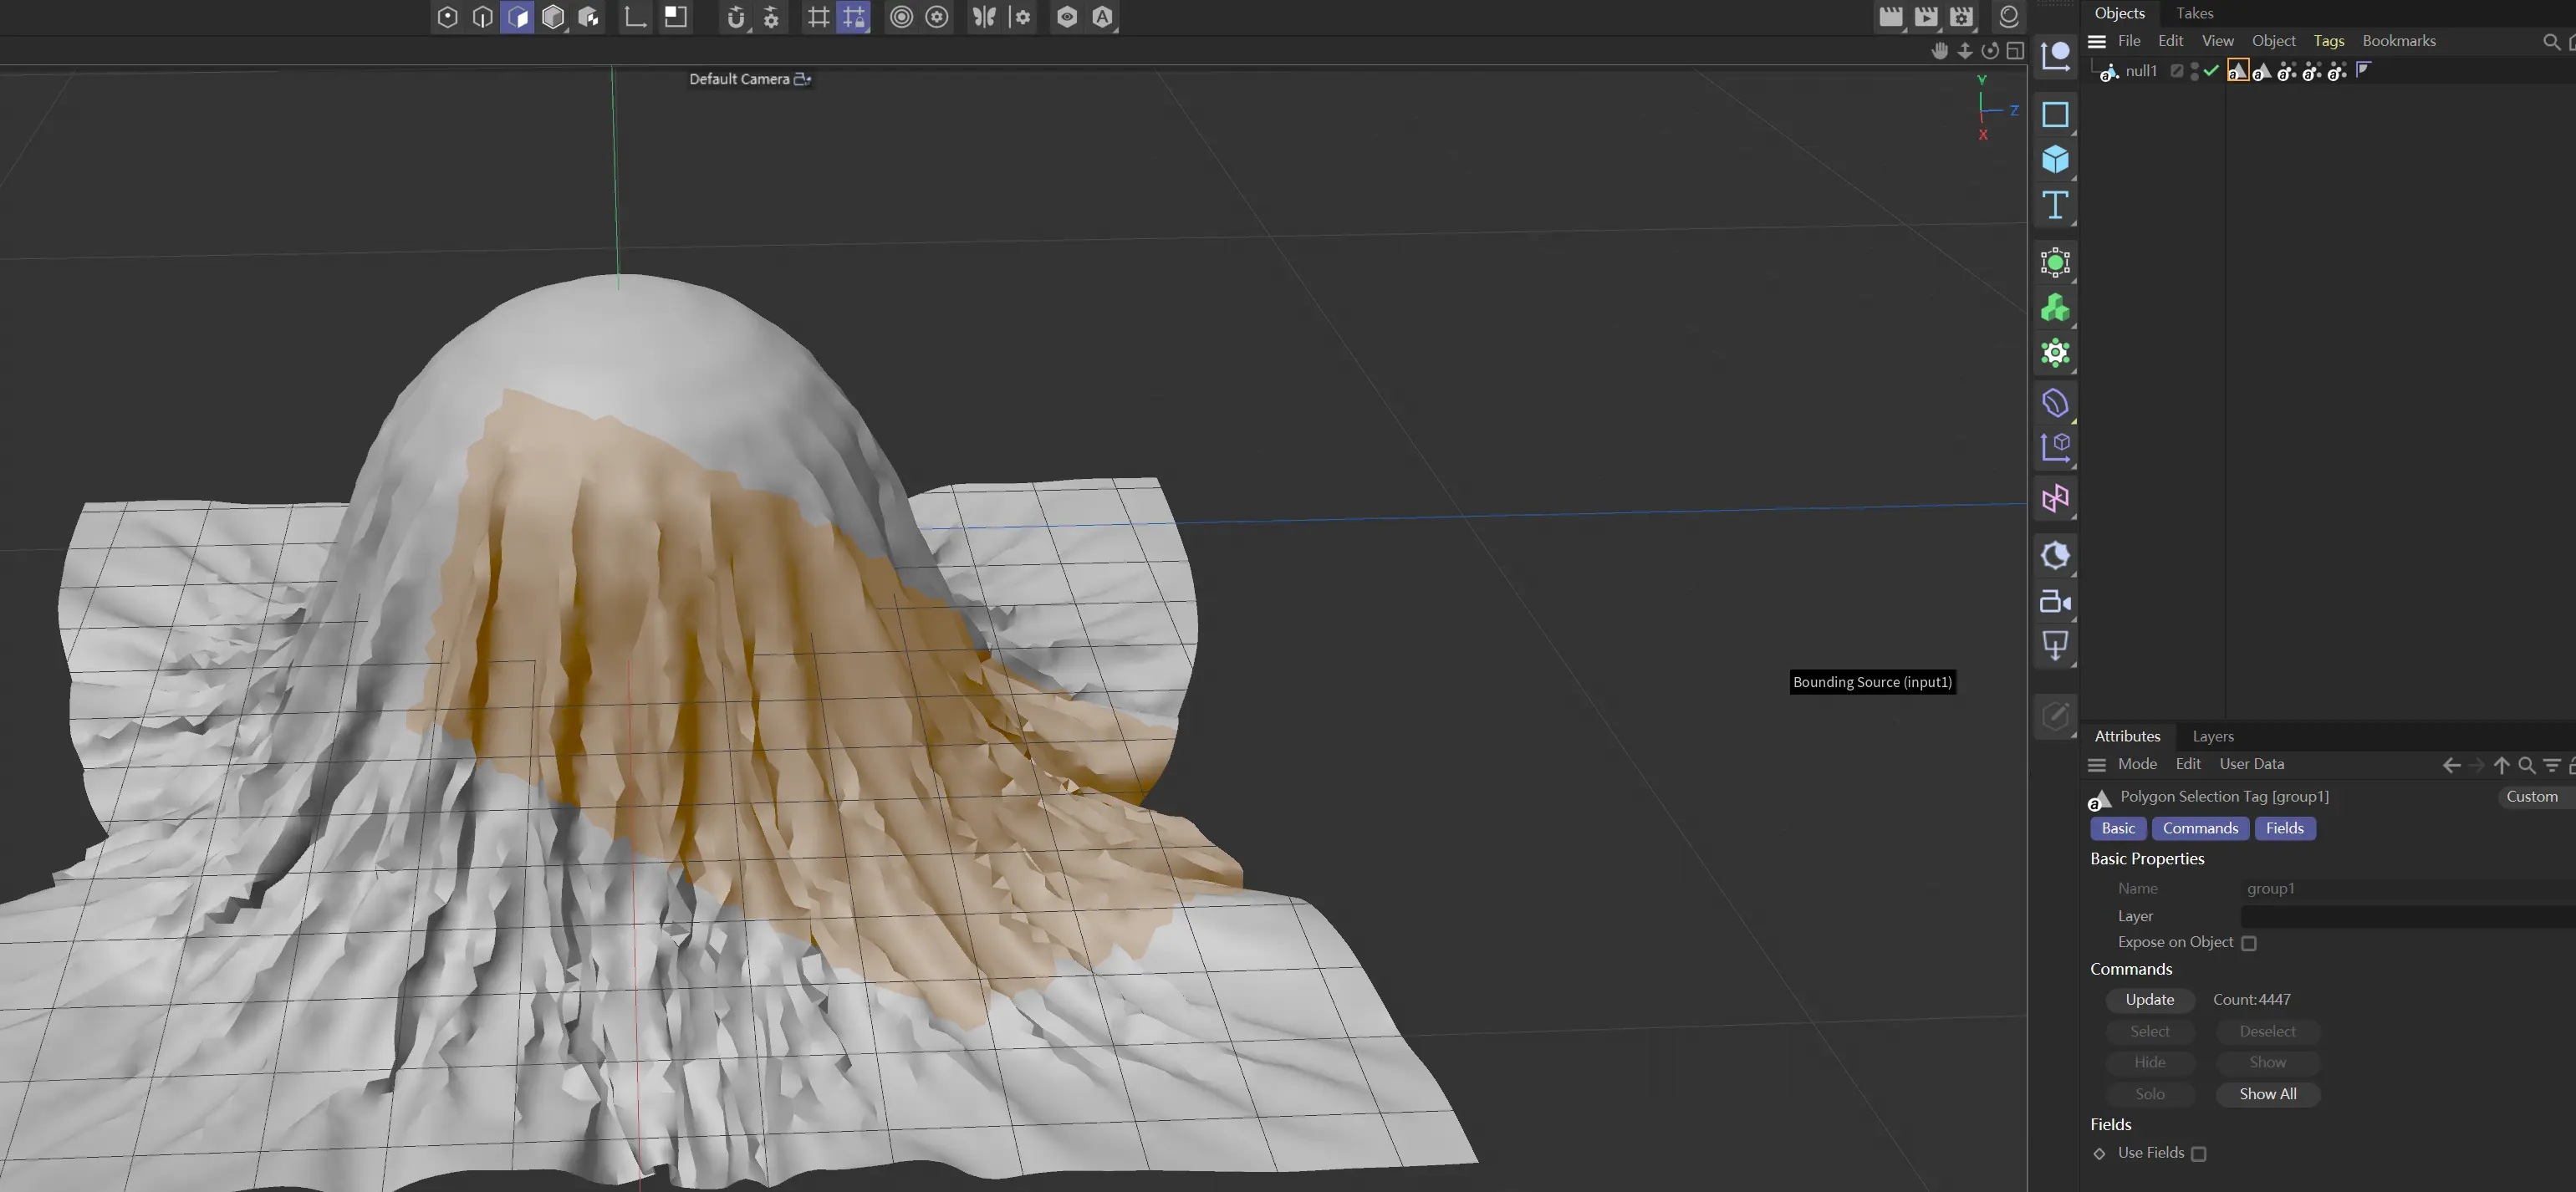Select the highlighted polygon selection tag on null1
This screenshot has height=1192, width=2576.
pyautogui.click(x=2238, y=70)
